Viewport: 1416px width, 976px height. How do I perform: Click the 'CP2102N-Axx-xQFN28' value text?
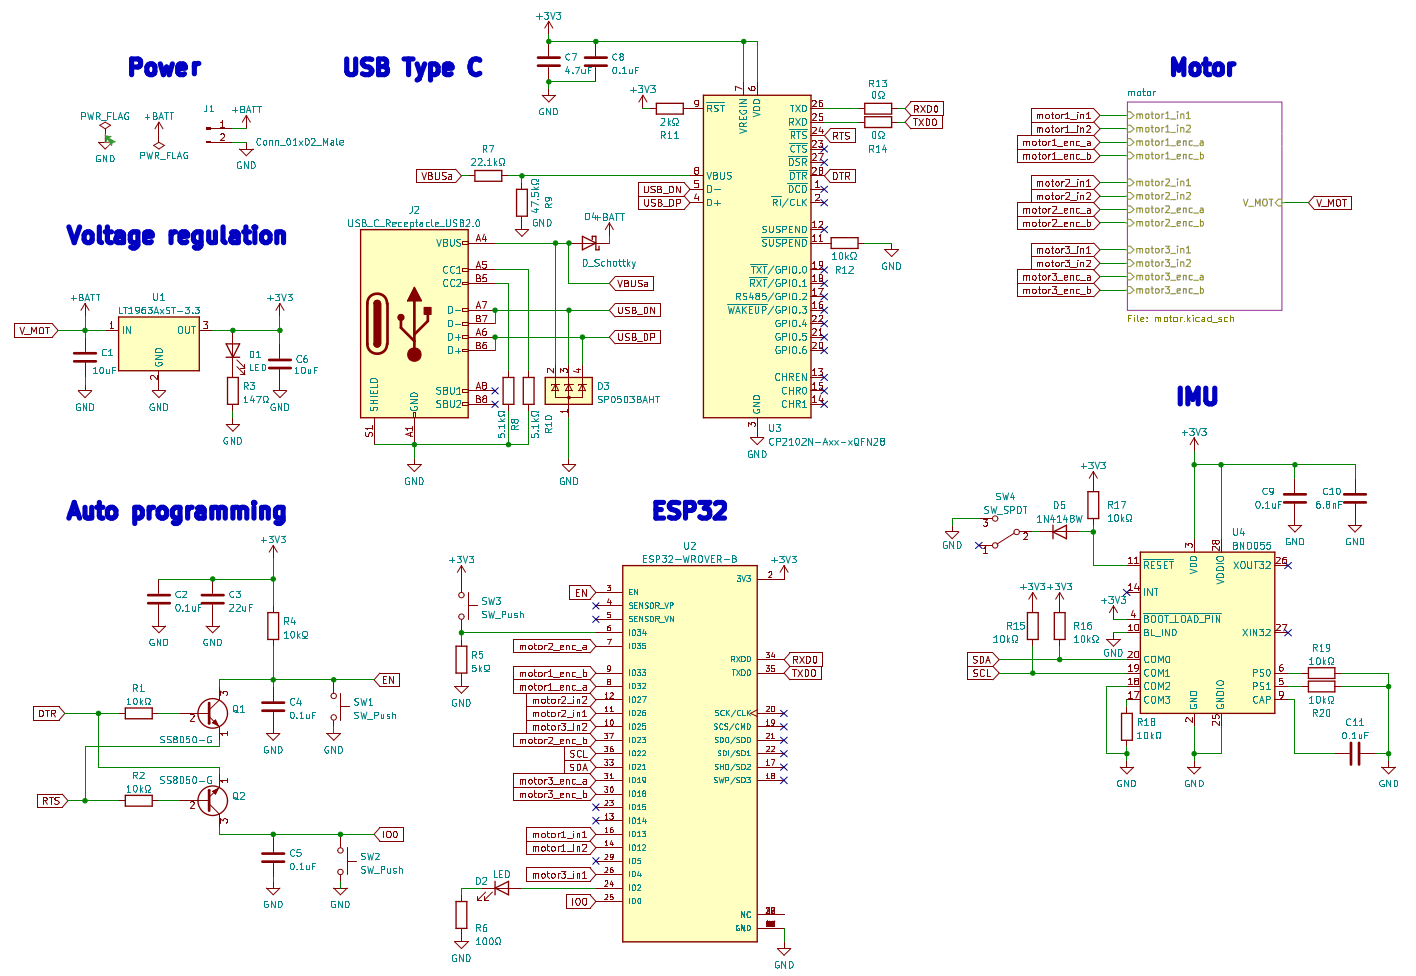[827, 441]
